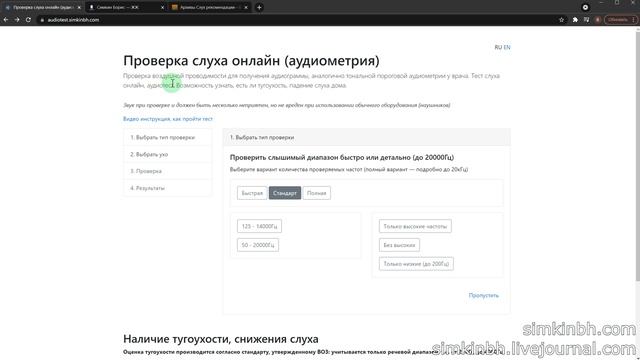
Task: Click the heading 'Наличие тугоухости, снижения слуха'
Action: 221,339
